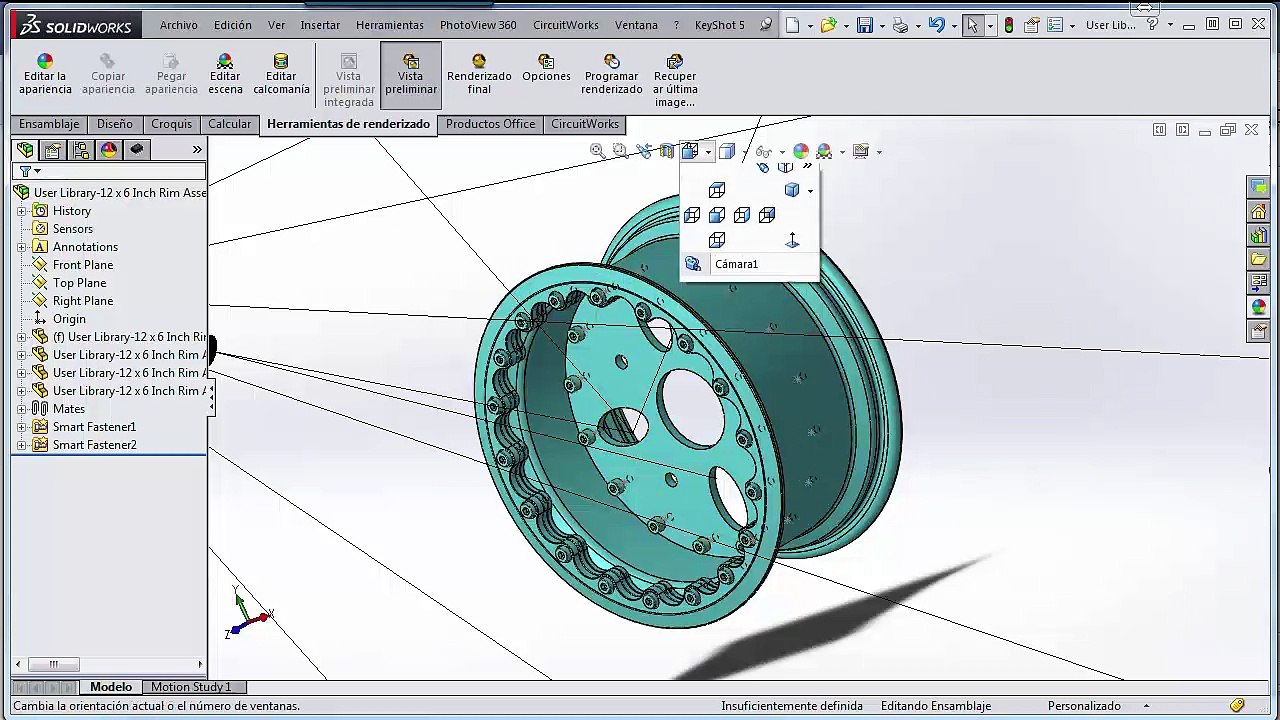Open Insertar menu
This screenshot has height=720, width=1280.
[x=320, y=25]
